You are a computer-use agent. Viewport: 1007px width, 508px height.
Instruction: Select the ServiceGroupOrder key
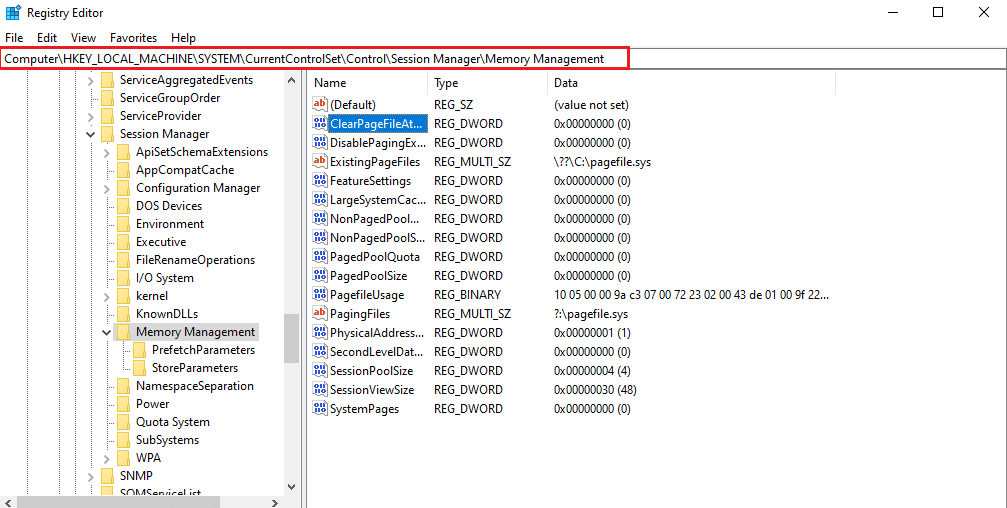coord(170,98)
